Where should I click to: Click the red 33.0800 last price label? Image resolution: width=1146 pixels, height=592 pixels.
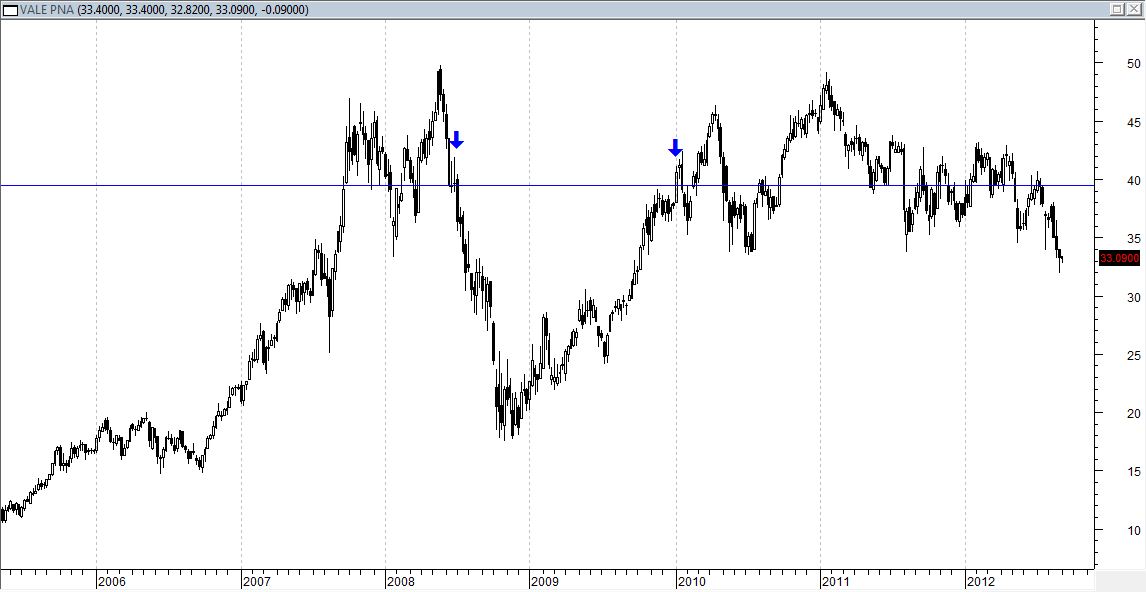pyautogui.click(x=1118, y=258)
